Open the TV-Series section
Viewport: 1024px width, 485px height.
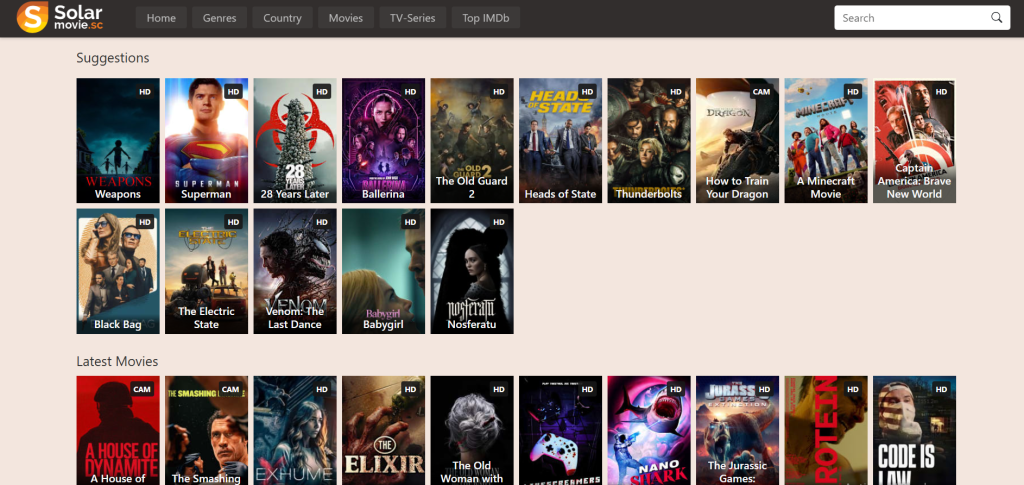tap(413, 18)
